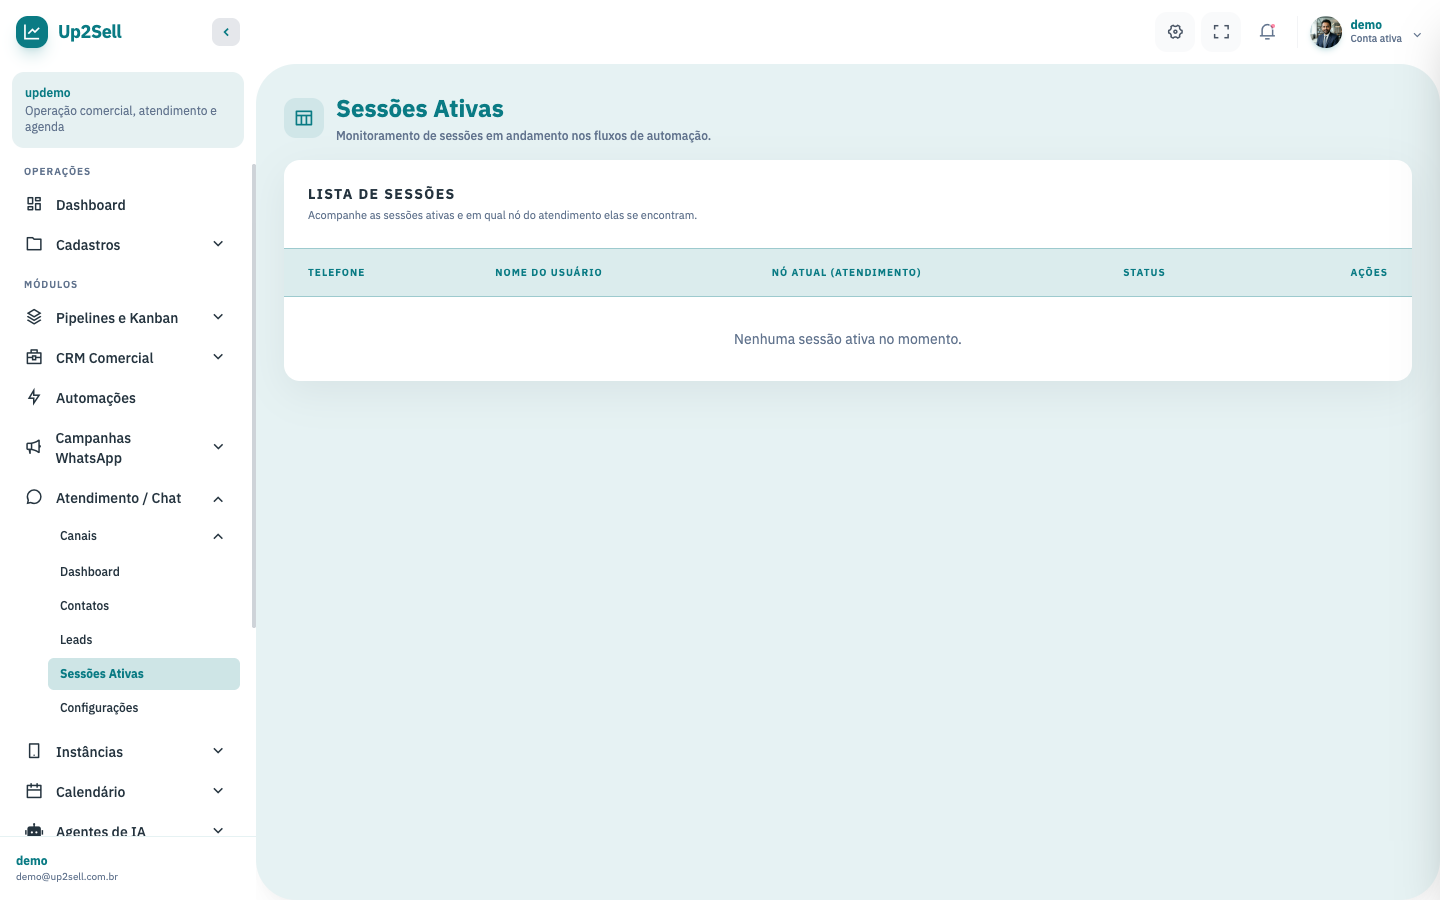Screen dimensions: 1440x900
Task: Expand the Calendário chevron
Action: pos(218,791)
